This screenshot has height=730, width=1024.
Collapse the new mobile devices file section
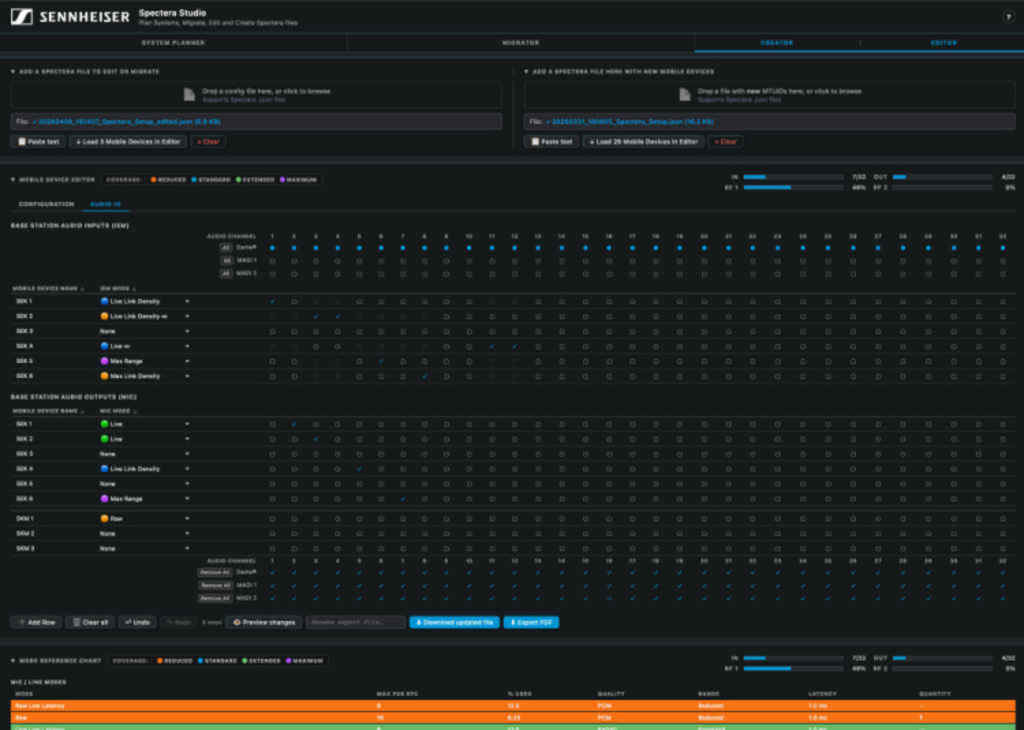coord(526,72)
